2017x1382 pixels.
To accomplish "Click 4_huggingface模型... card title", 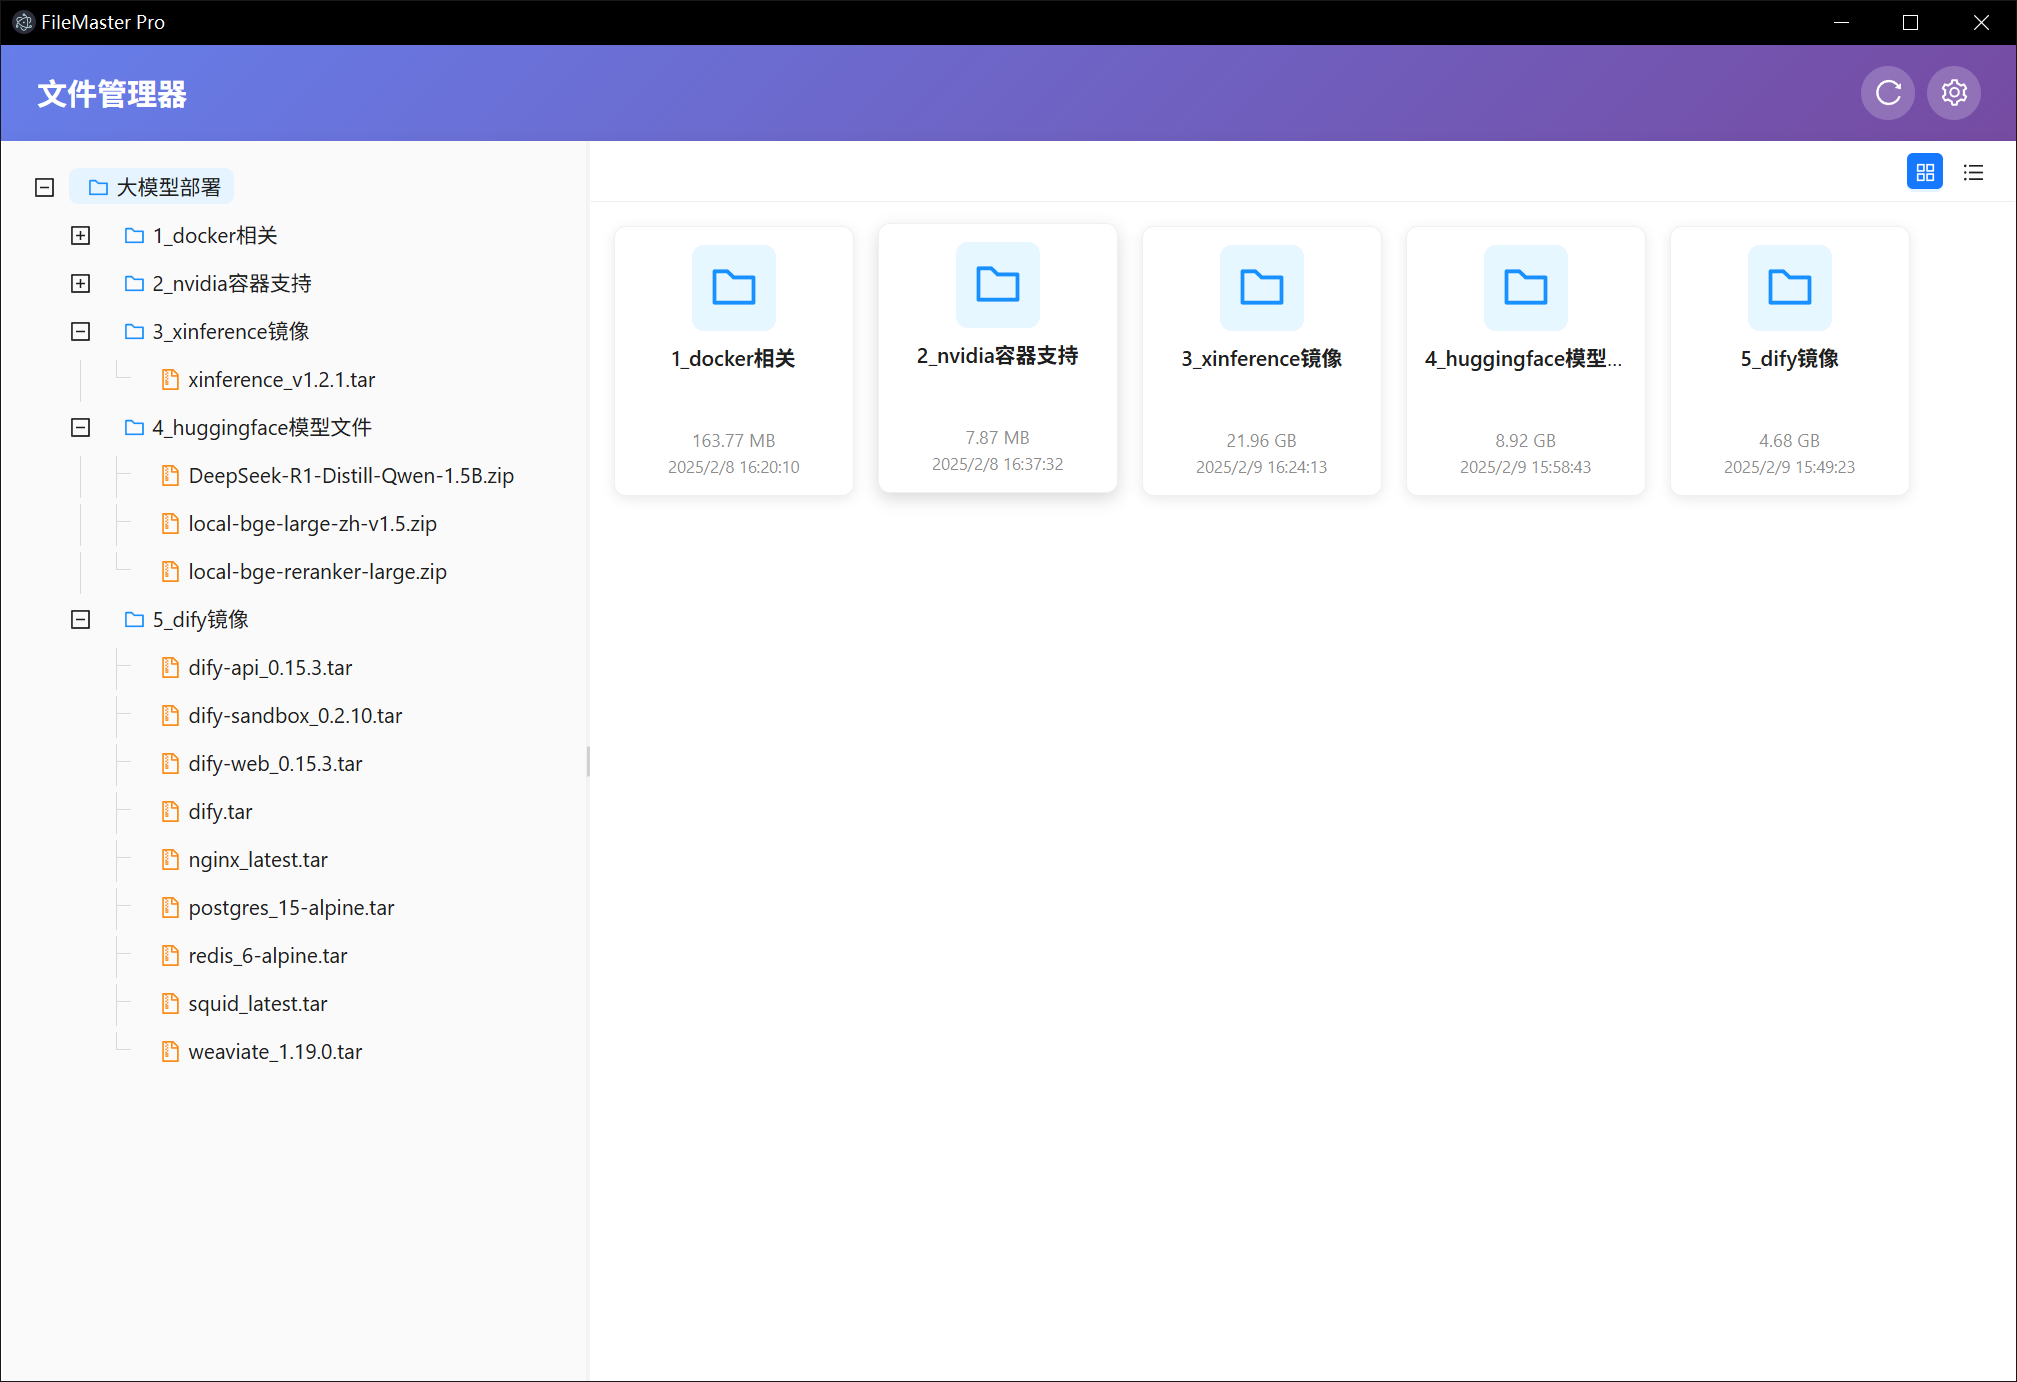I will click(1524, 358).
